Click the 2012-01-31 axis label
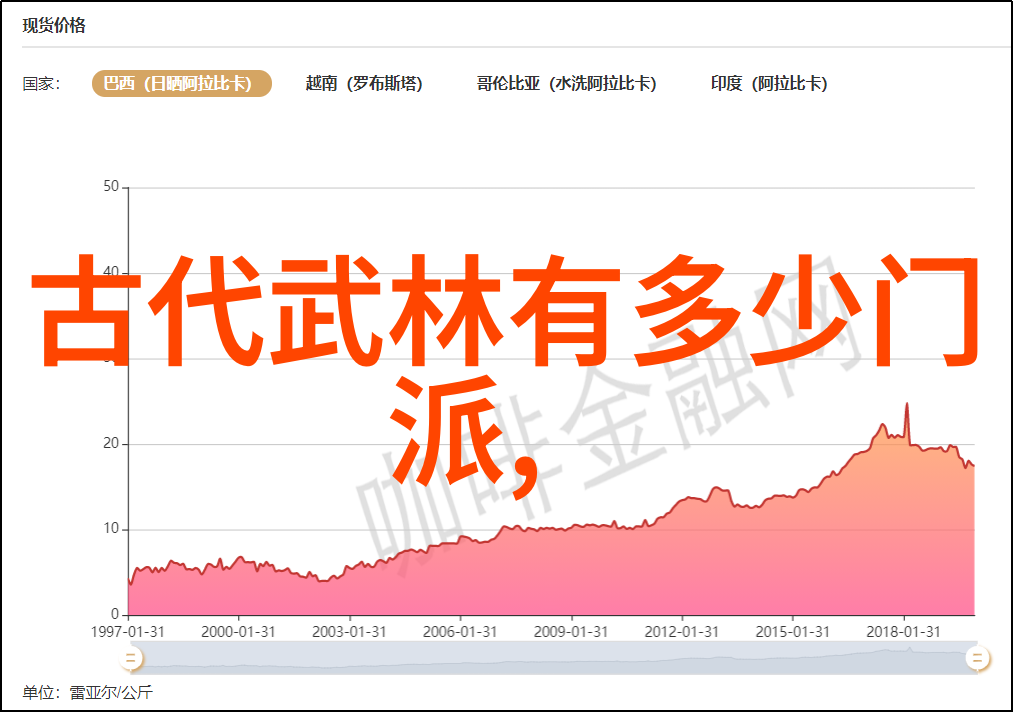 click(x=682, y=632)
